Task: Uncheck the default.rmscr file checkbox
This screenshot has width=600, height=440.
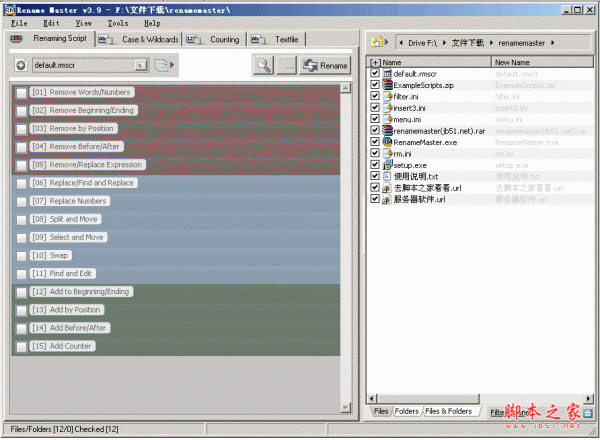Action: 375,73
